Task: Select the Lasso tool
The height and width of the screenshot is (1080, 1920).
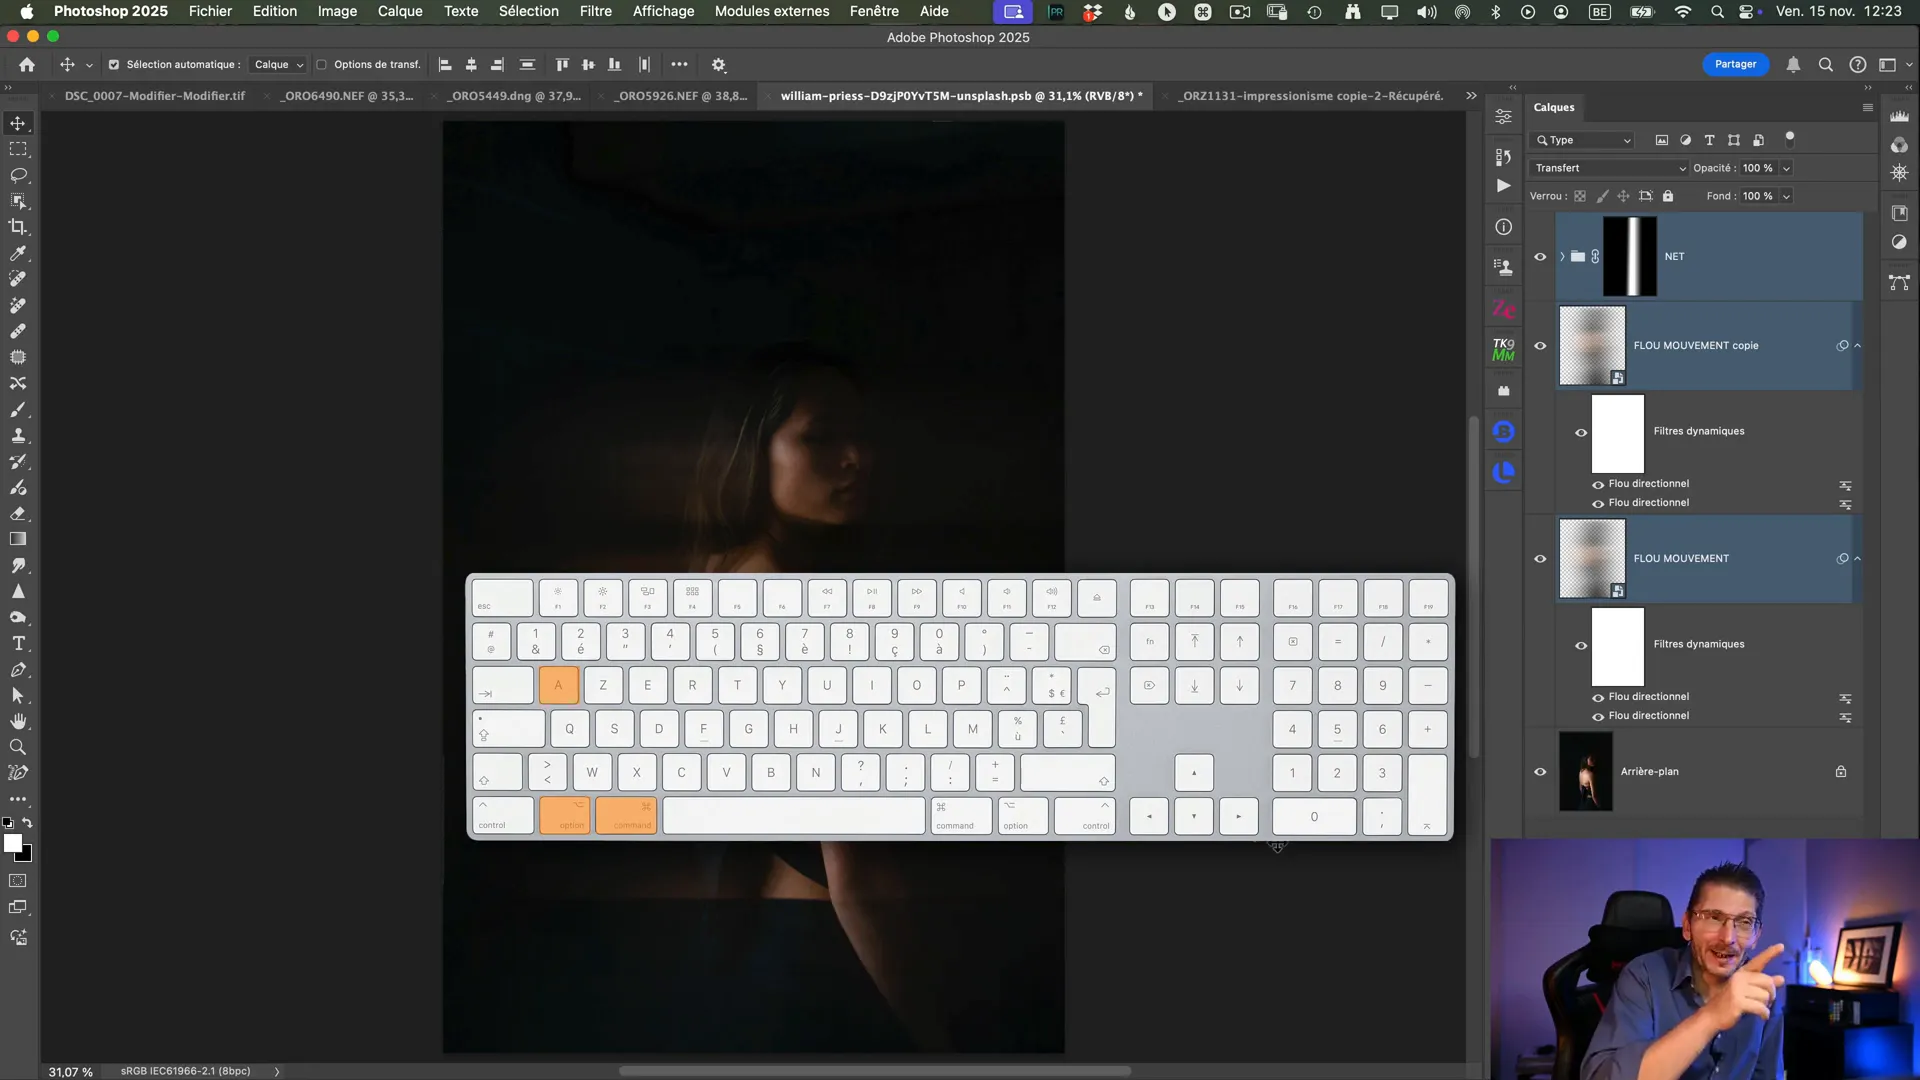Action: [18, 175]
